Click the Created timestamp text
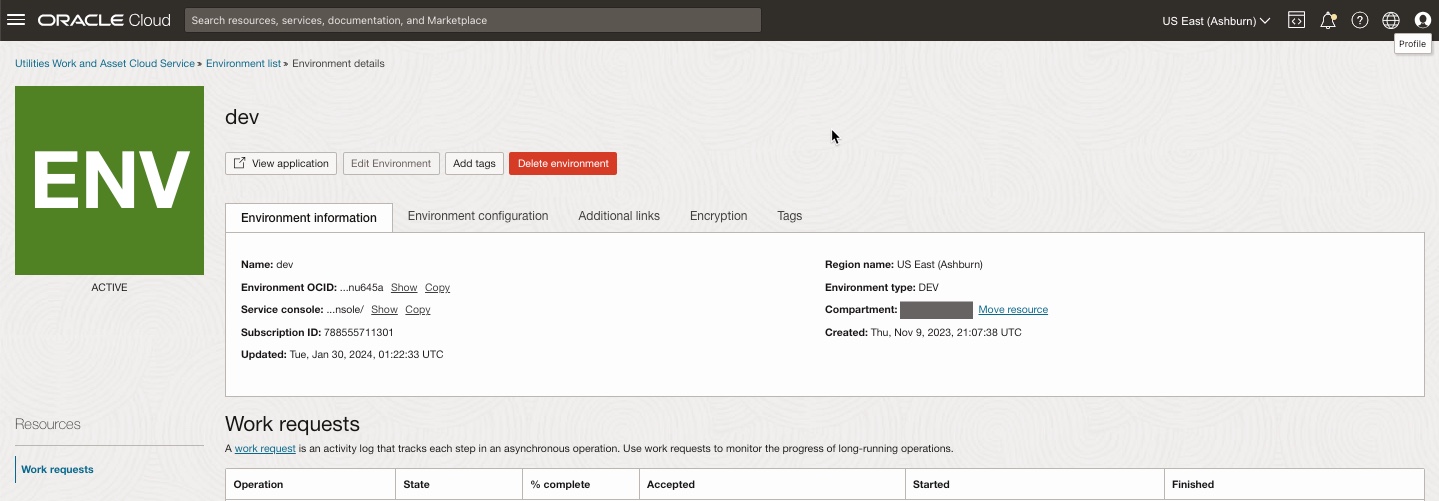1439x501 pixels. click(x=945, y=332)
